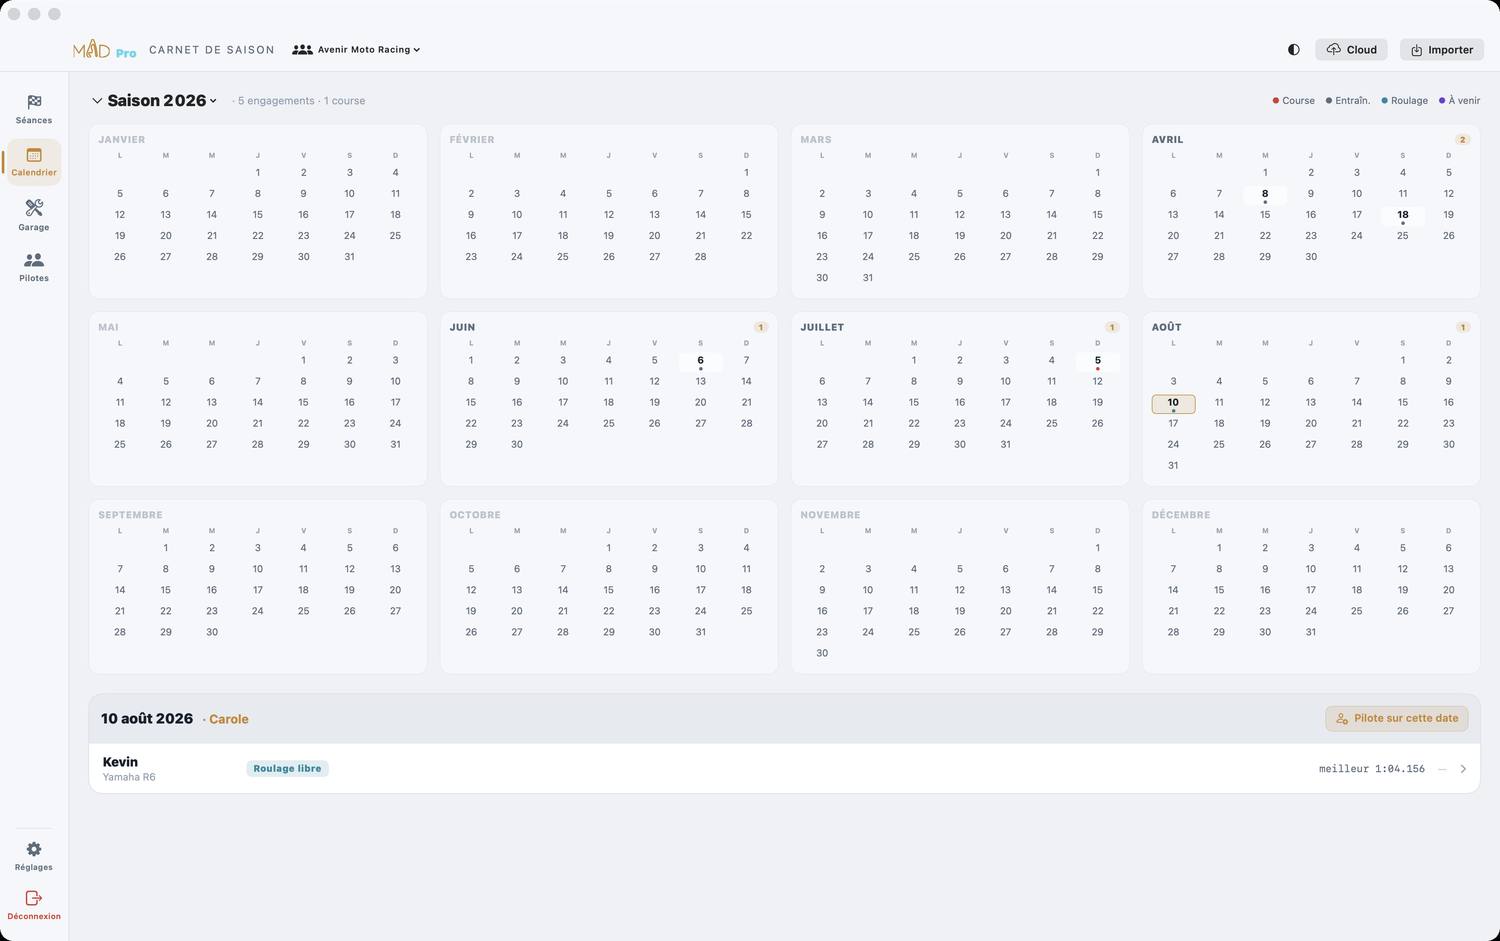Screen dimensions: 1500x941
Task: Click the MAD Pro logo
Action: coord(105,50)
